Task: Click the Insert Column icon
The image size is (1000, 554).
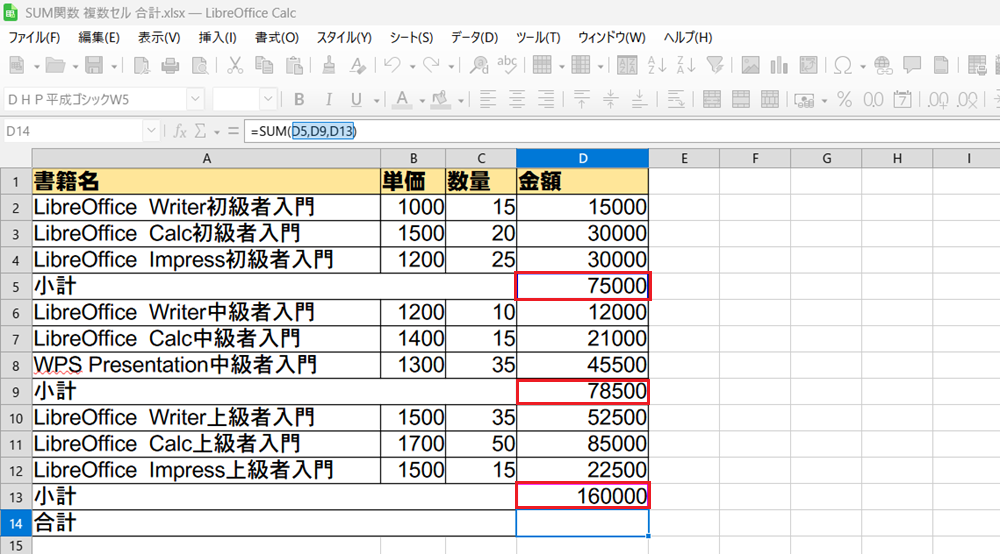Action: point(580,65)
